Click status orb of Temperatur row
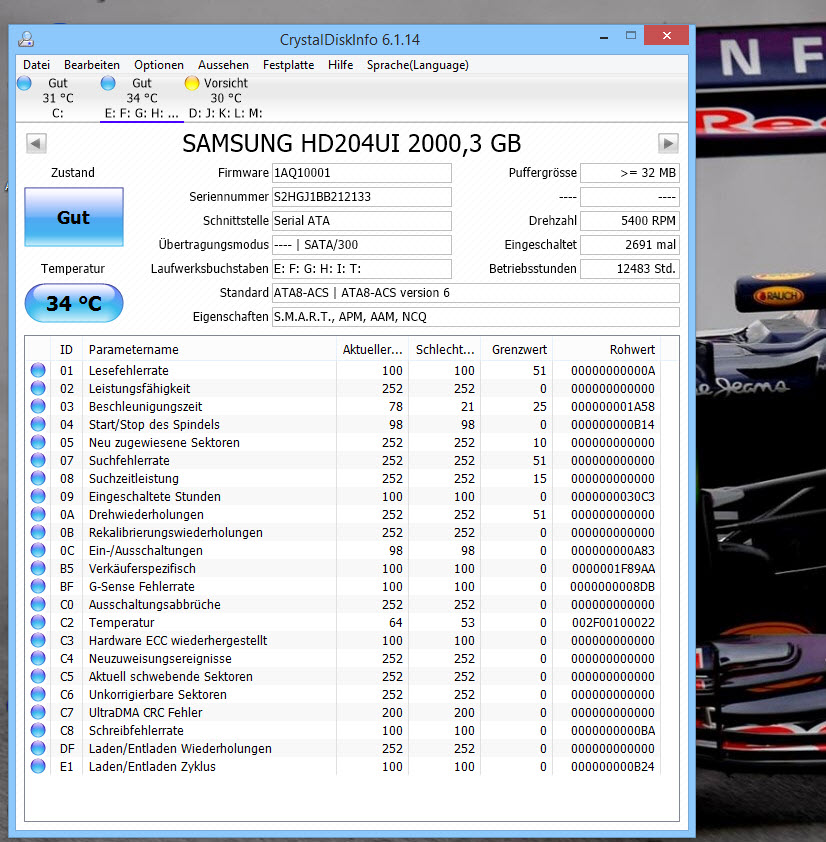 (x=38, y=622)
